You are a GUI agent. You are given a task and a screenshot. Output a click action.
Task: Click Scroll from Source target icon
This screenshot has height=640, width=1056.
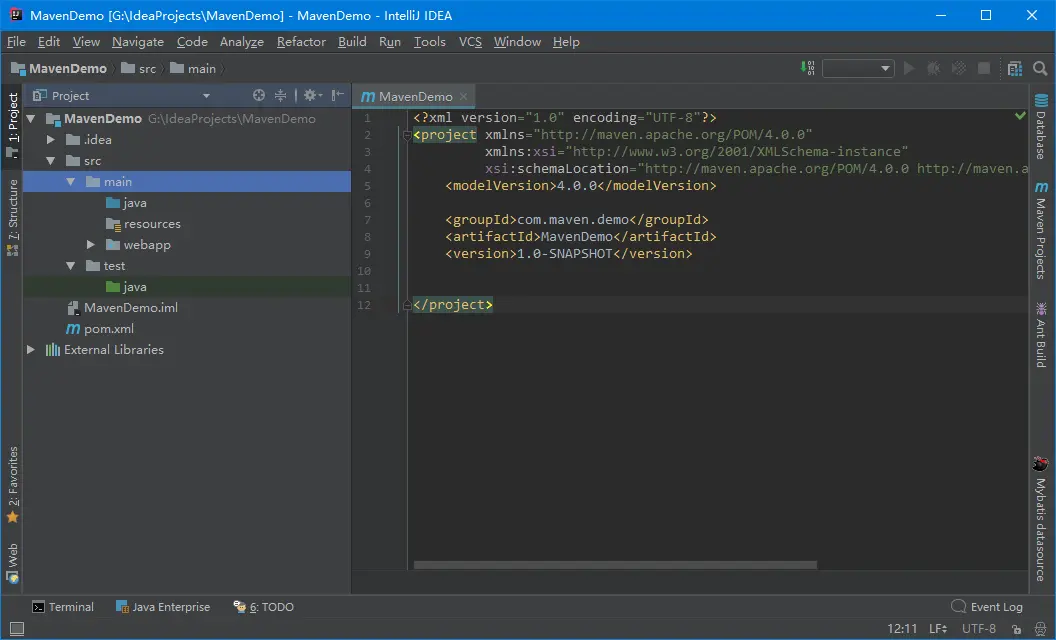259,95
